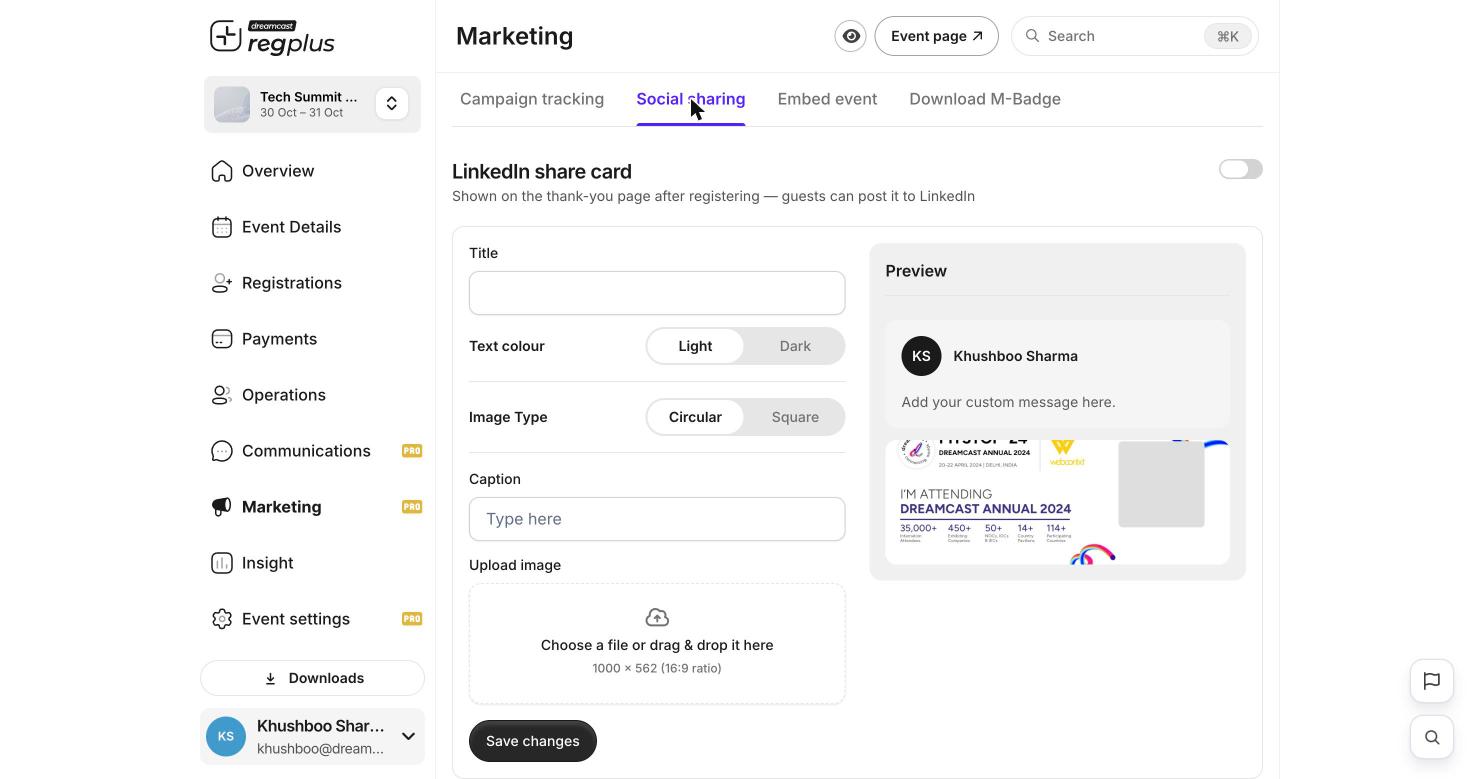Click 'Add your custom message here.' text

click(1008, 402)
